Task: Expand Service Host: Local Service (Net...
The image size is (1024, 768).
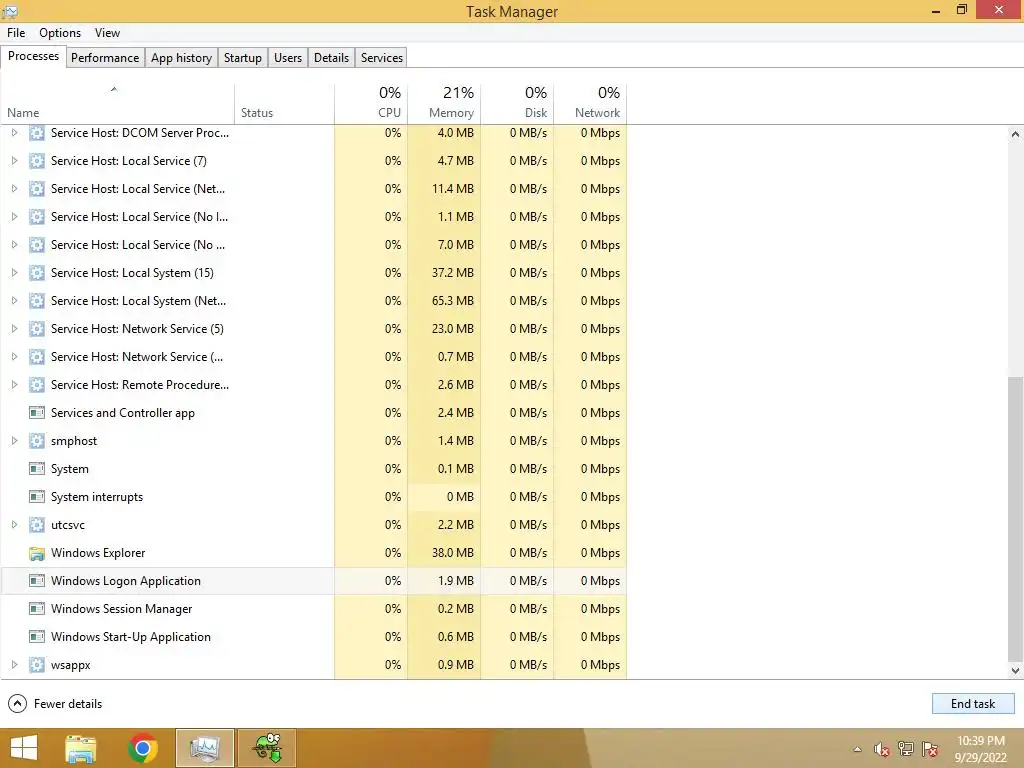Action: click(x=14, y=189)
